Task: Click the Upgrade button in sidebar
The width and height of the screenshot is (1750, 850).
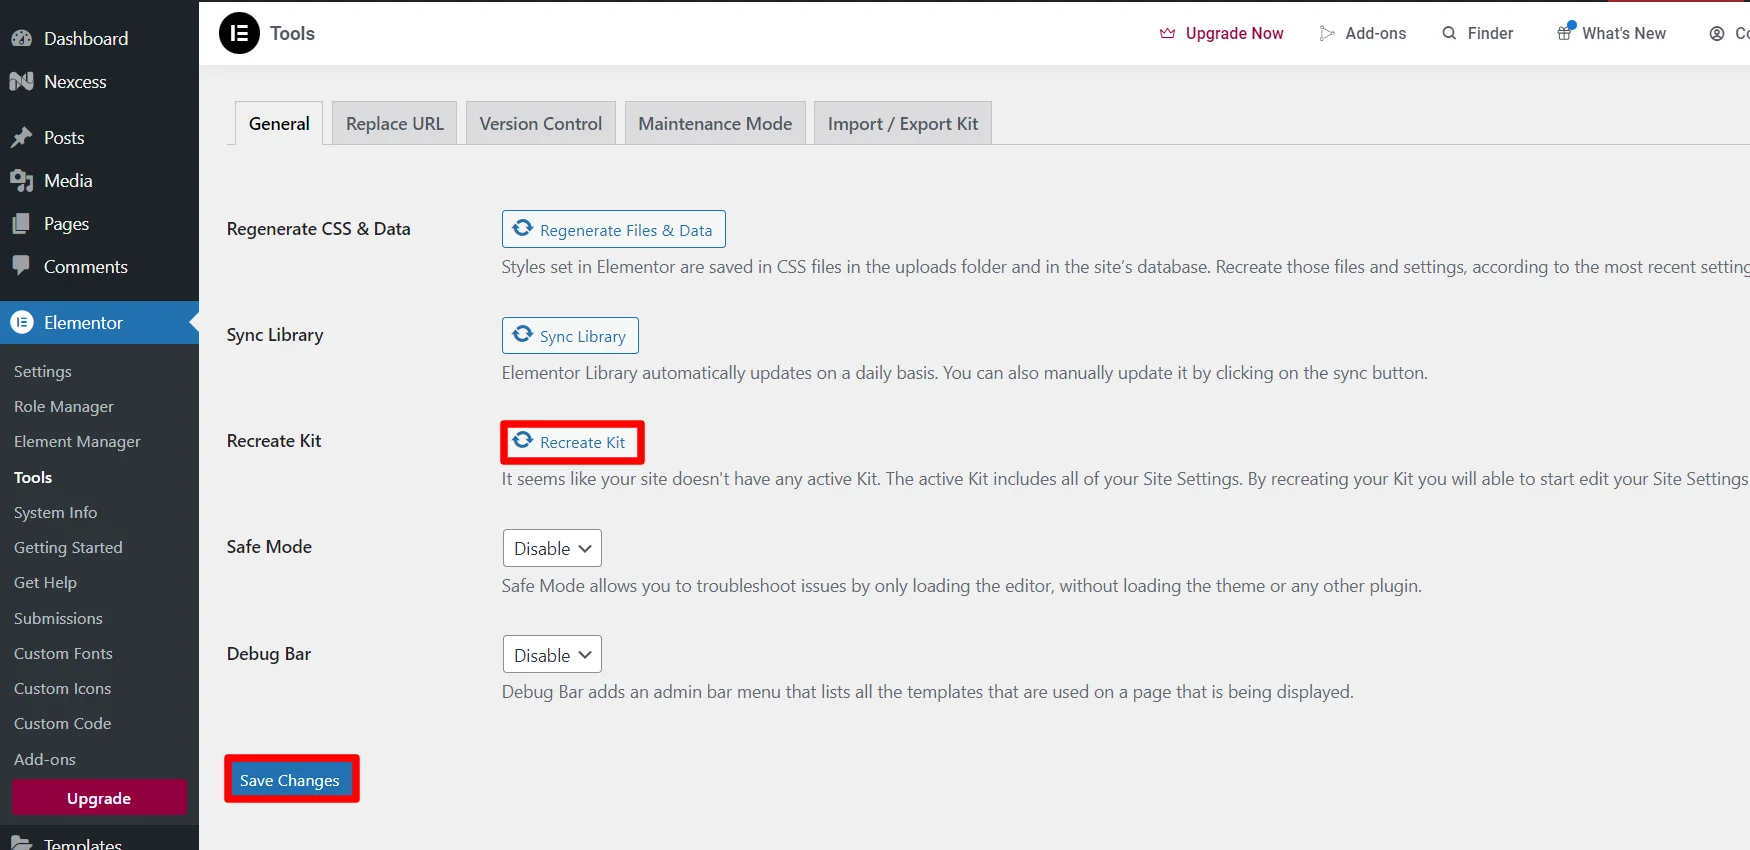Action: (x=99, y=798)
